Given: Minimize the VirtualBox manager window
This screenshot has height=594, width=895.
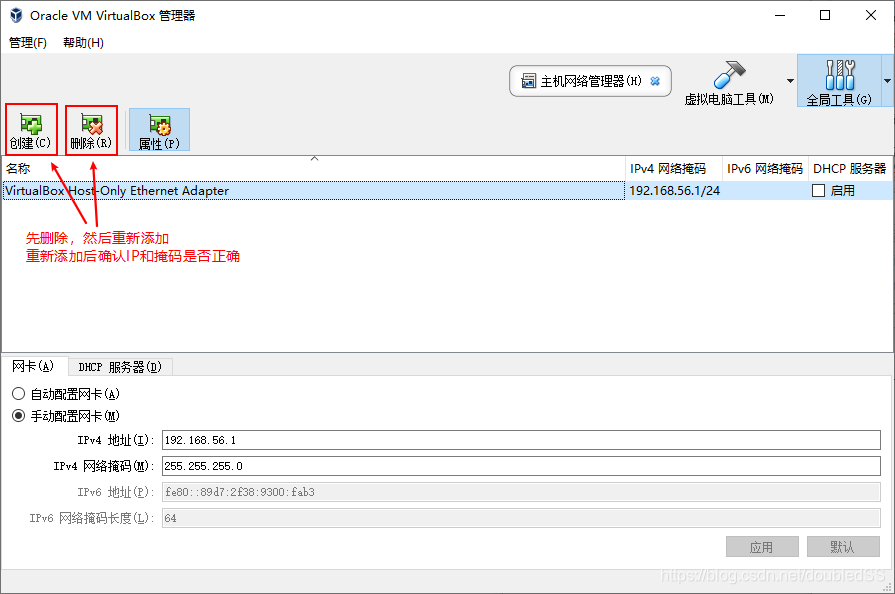Looking at the screenshot, I should click(780, 15).
